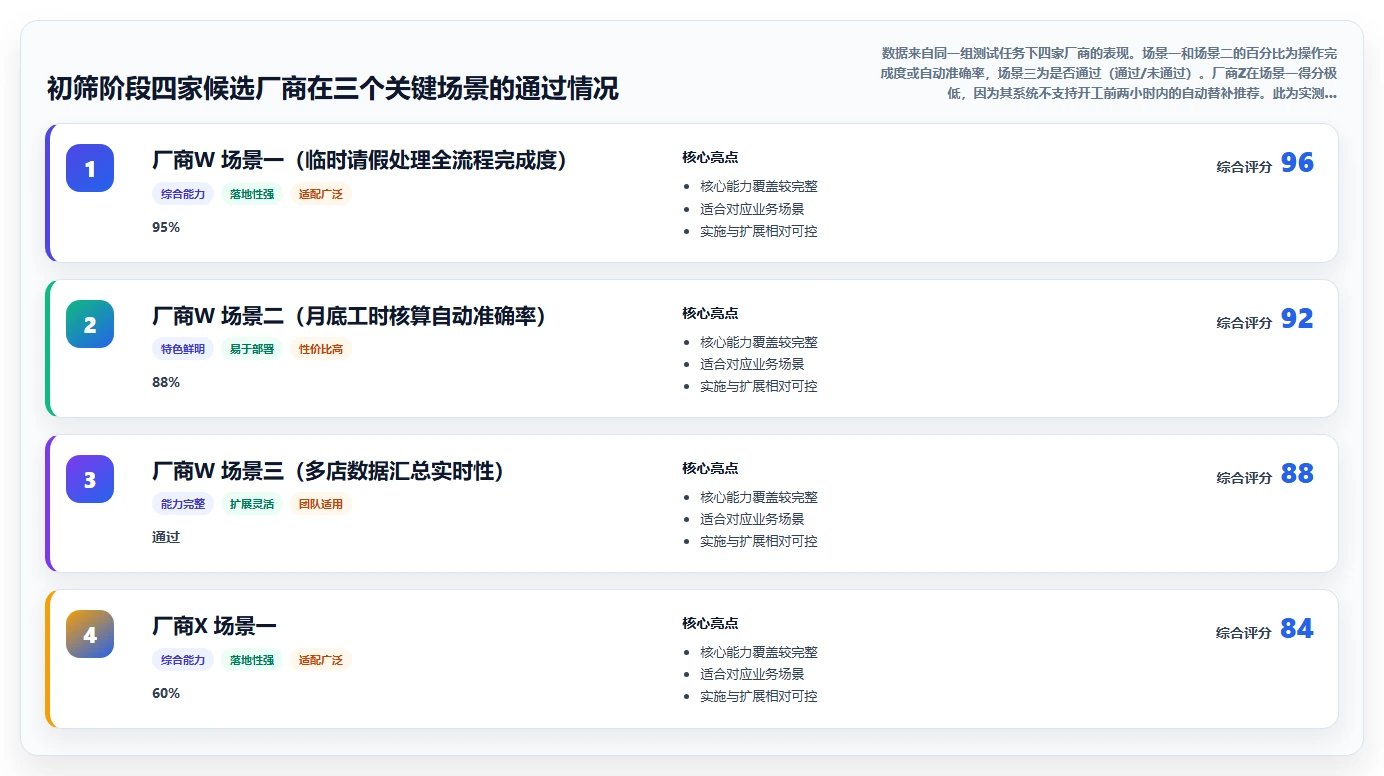Screen dimensions: 1384x776
Task: Select the 性价比高 tag
Action: click(x=321, y=349)
